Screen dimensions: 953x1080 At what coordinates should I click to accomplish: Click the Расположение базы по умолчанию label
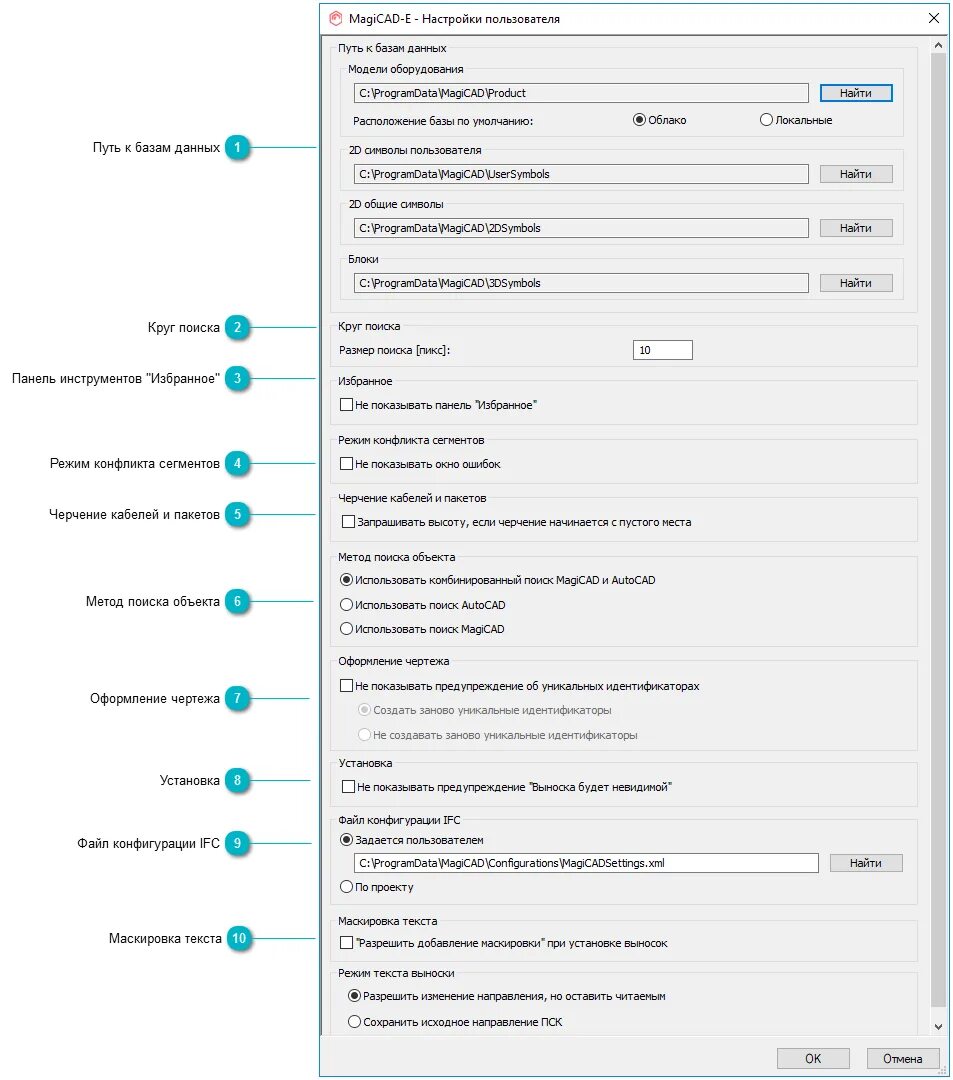point(443,121)
